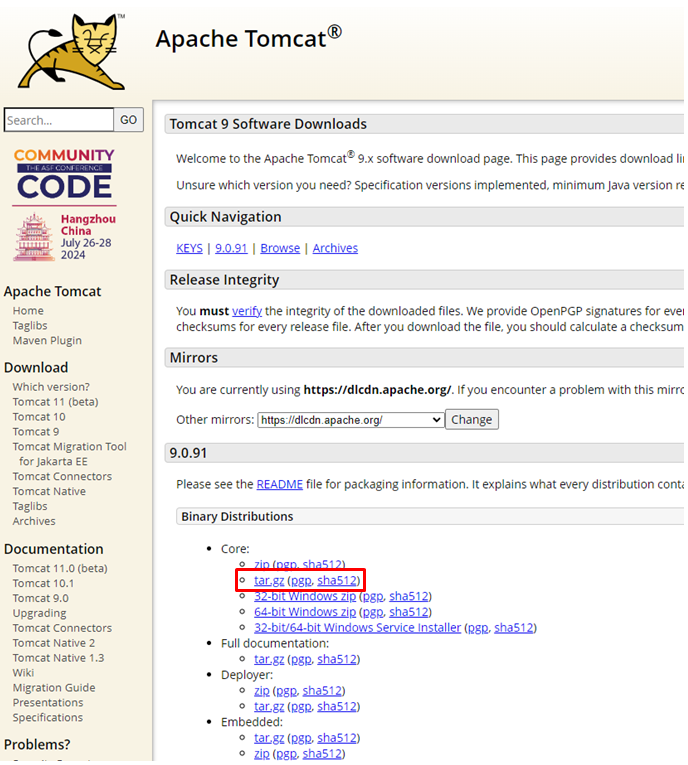Open Tomcat 10 download link in sidebar
Screen dimensions: 688x765
[x=39, y=417]
